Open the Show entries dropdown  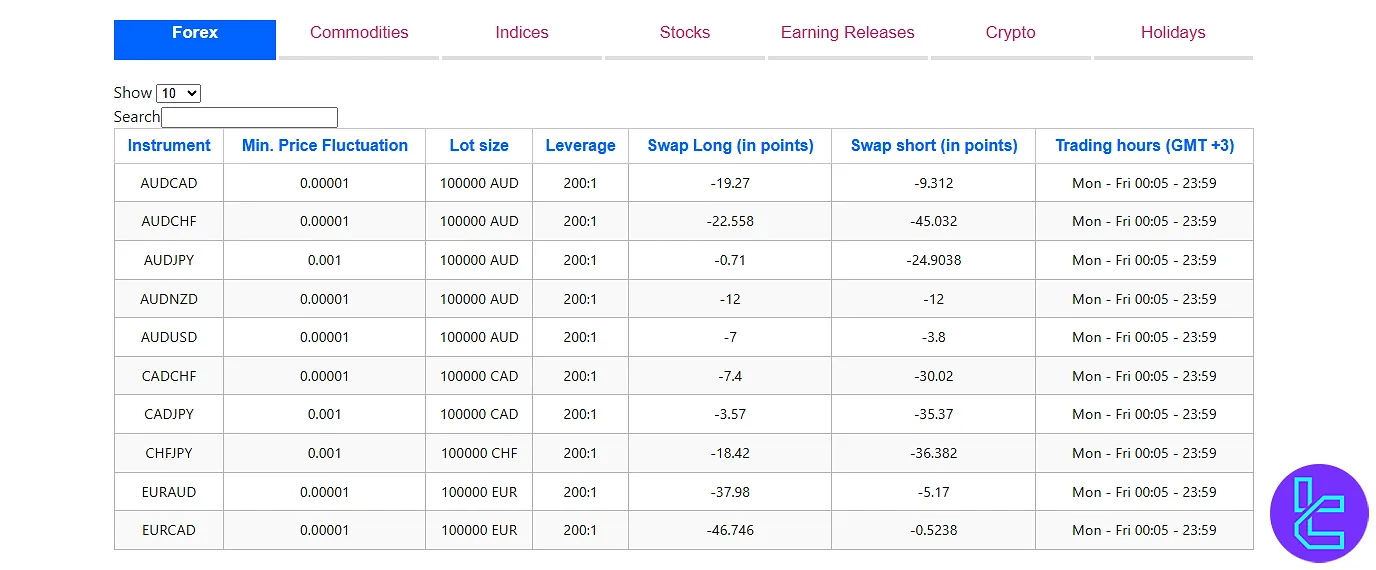[x=179, y=93]
